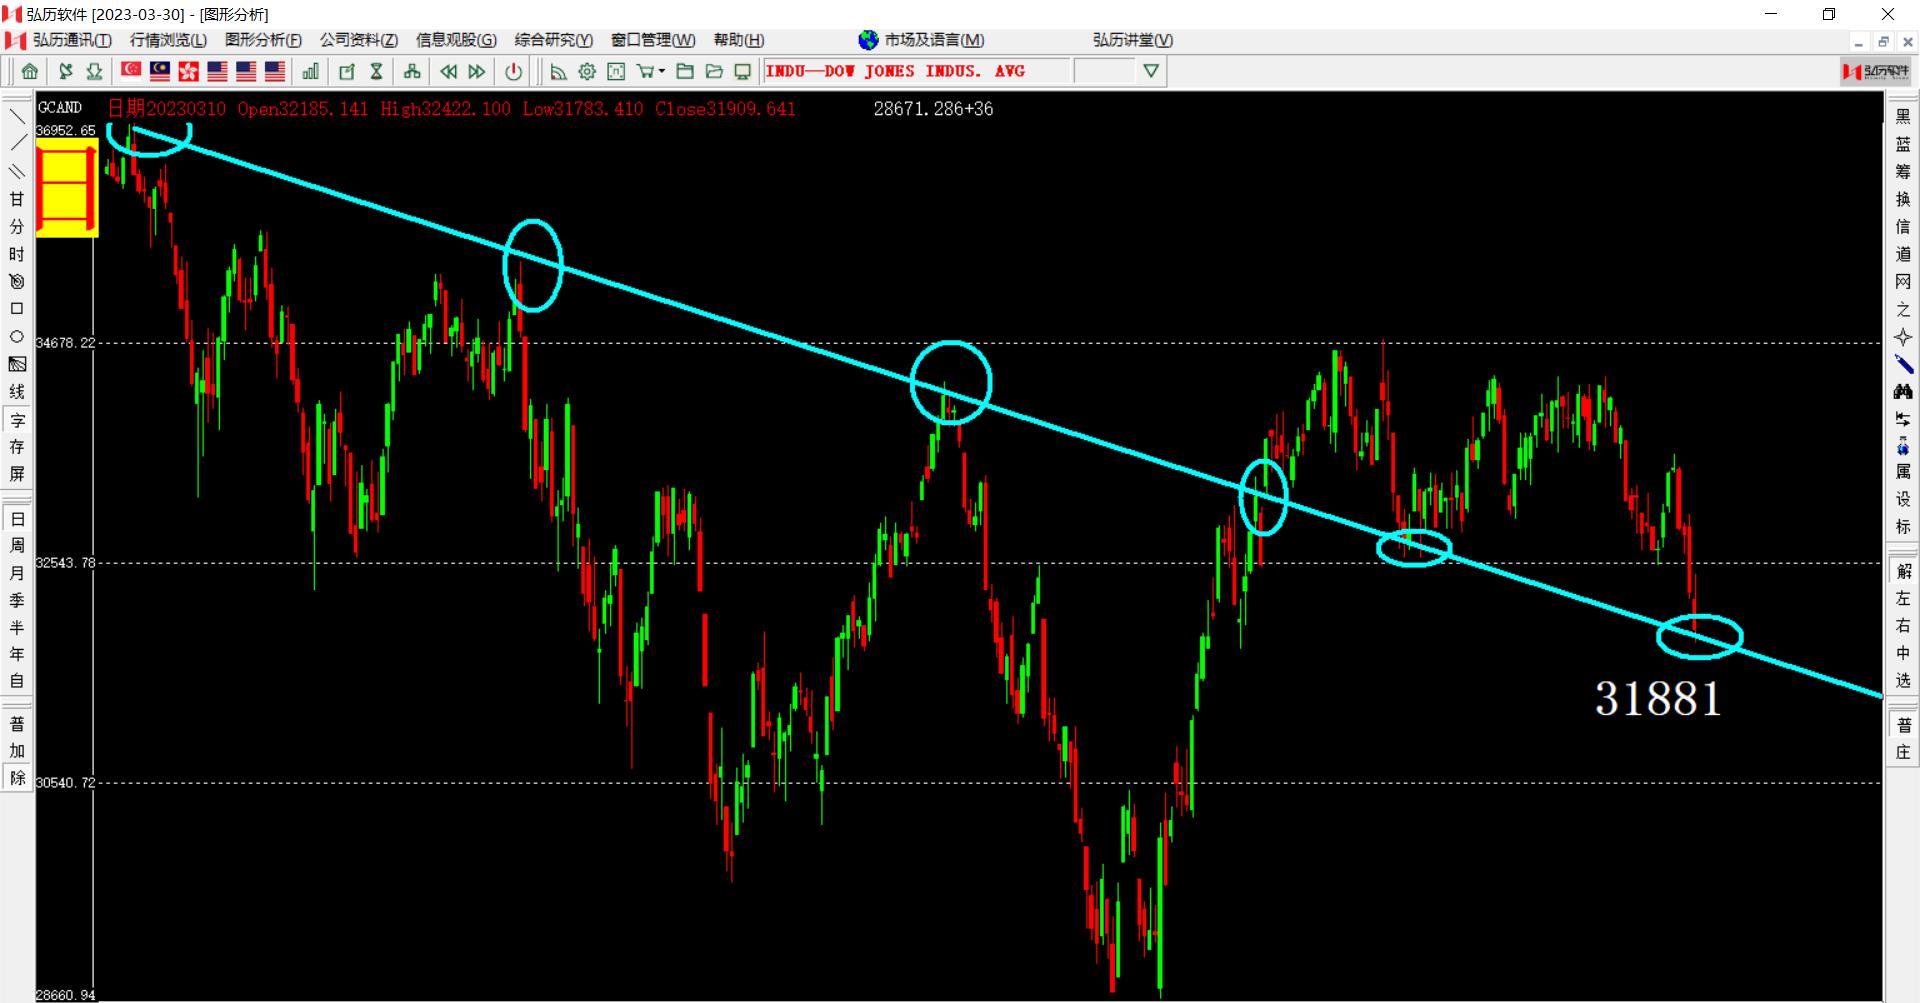Viewport: 1920px width, 1003px height.
Task: Select the hatched fill drawing tool
Action: 17,364
